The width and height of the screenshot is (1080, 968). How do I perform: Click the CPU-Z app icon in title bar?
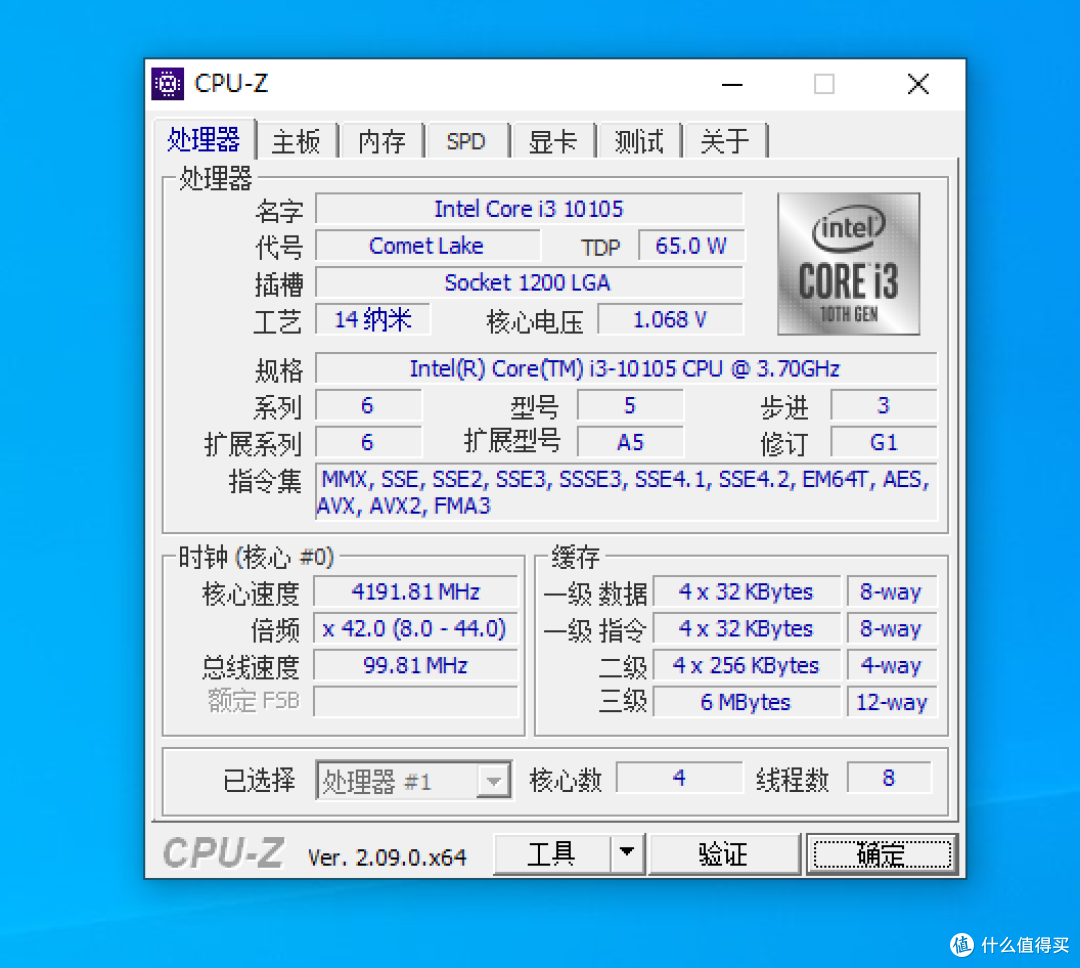coord(167,84)
